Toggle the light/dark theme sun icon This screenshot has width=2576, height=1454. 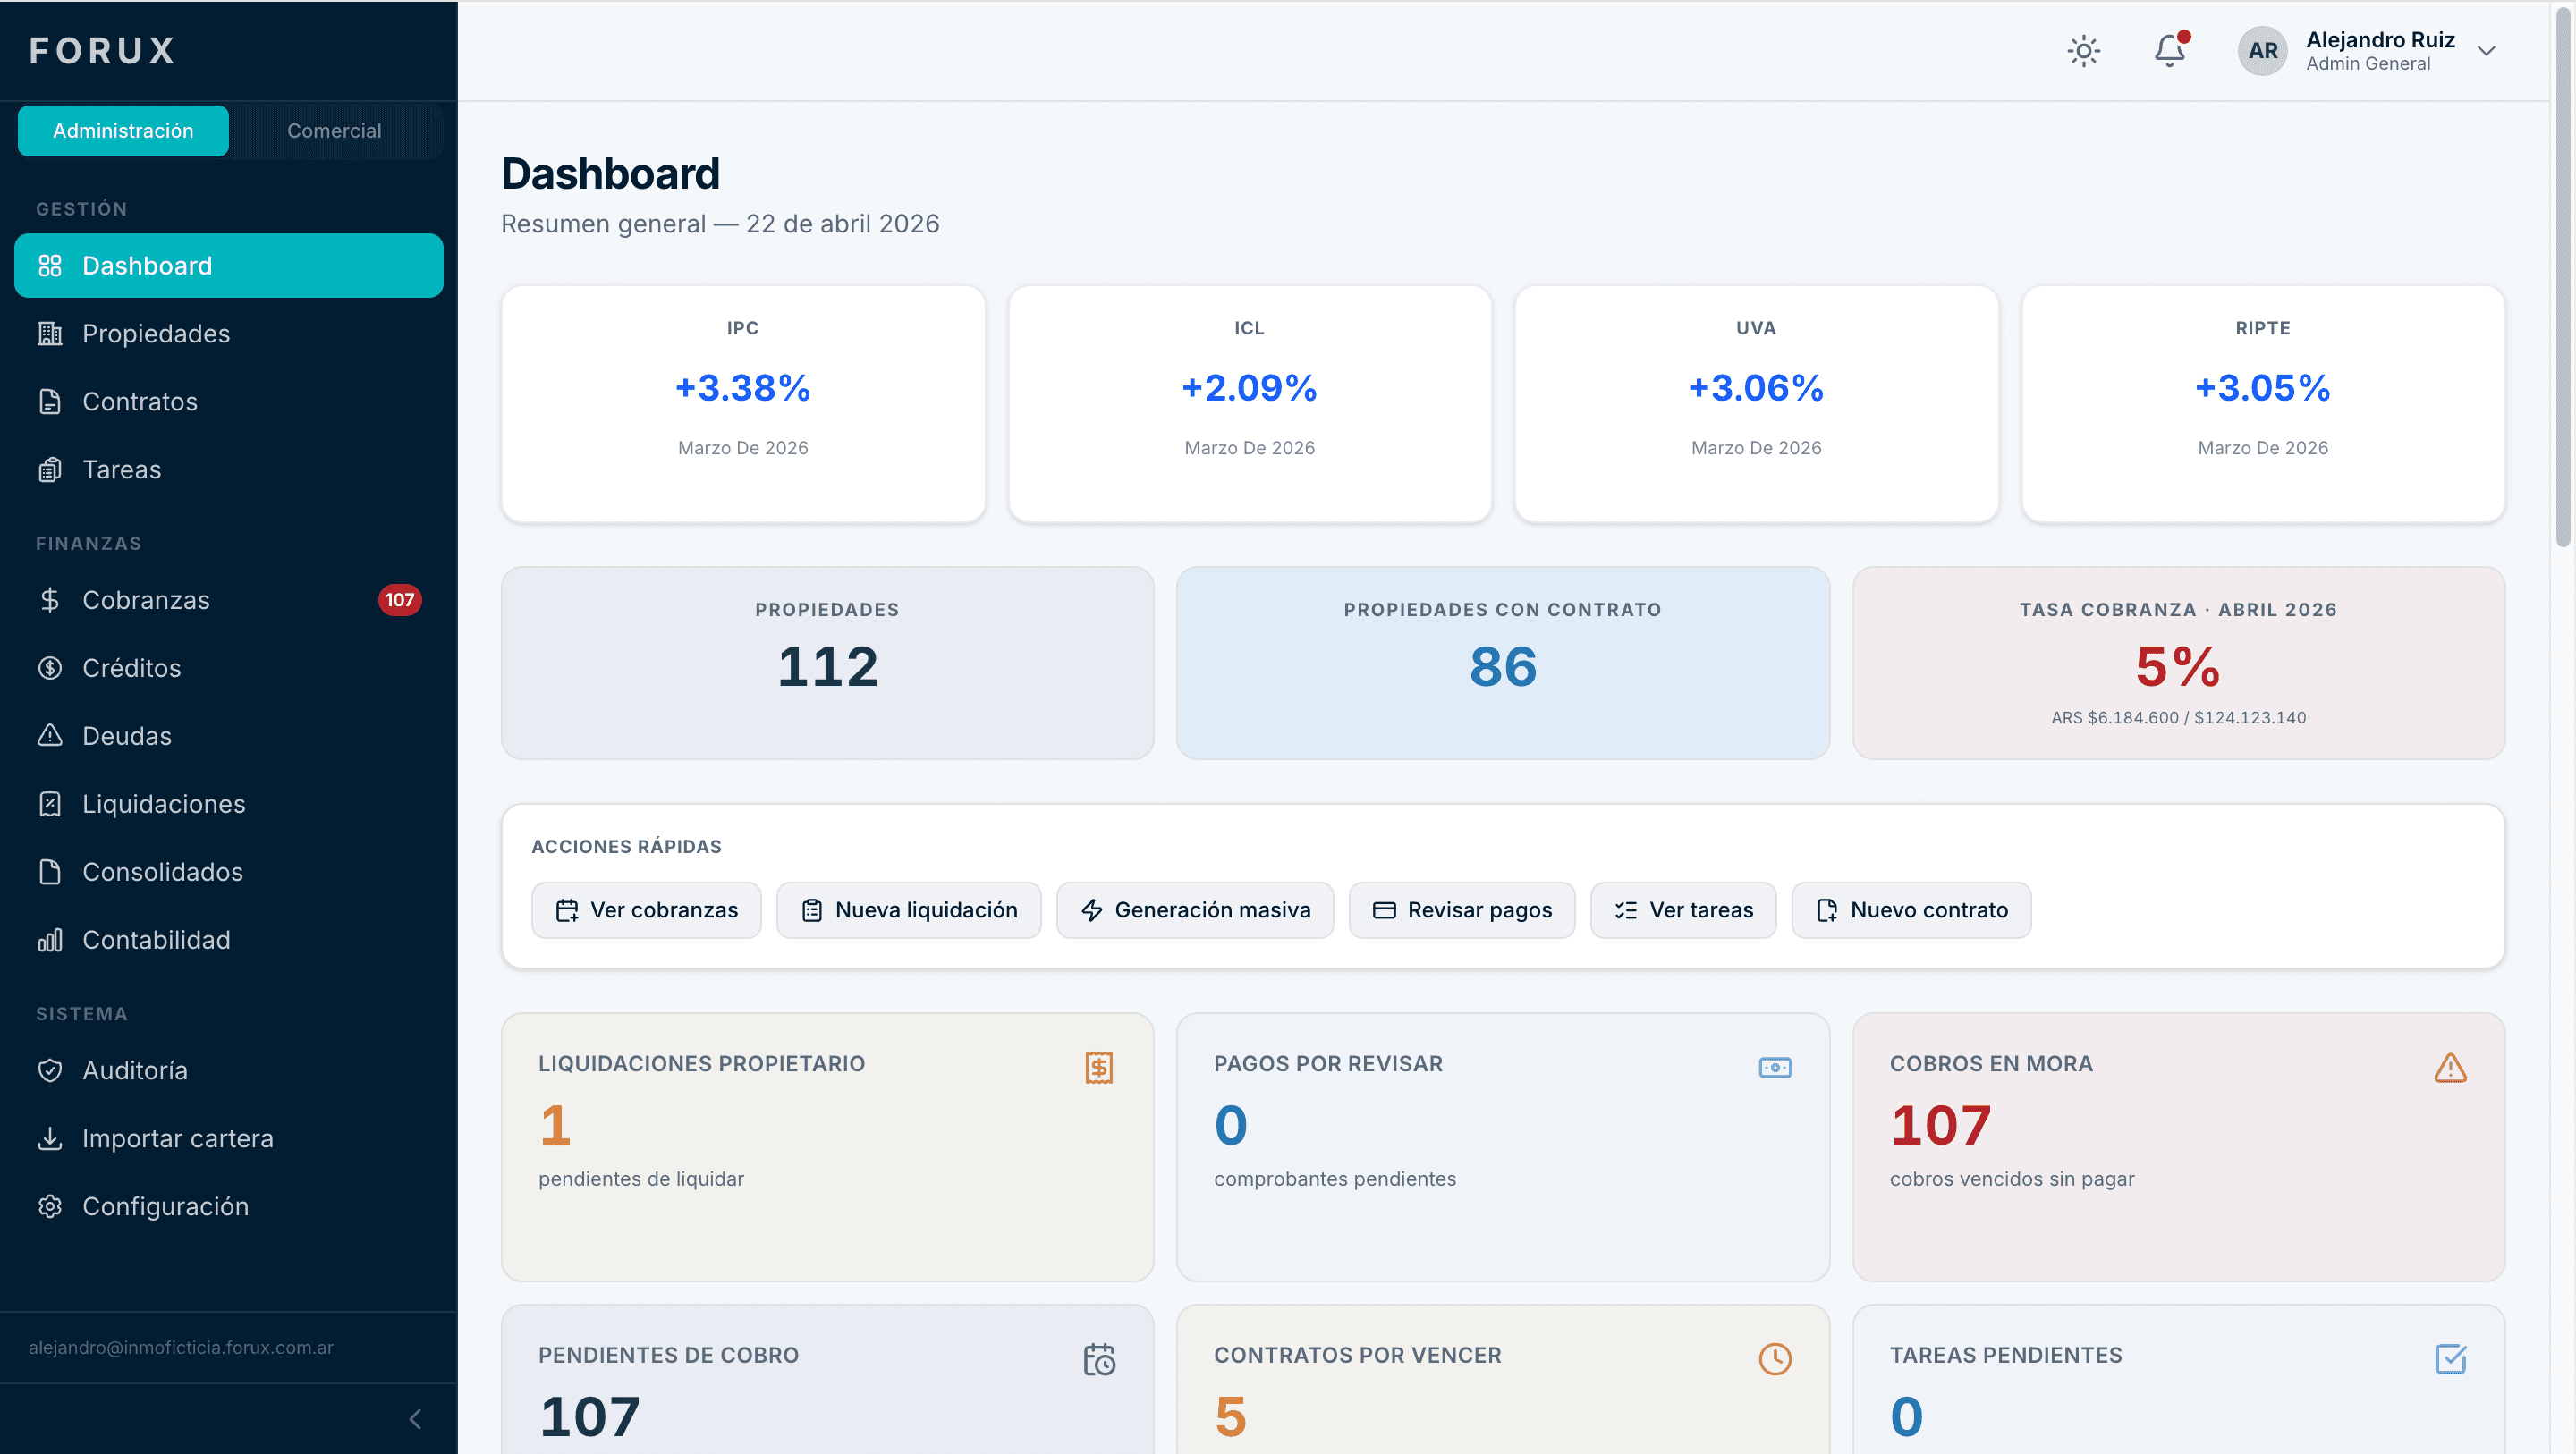[x=2083, y=51]
